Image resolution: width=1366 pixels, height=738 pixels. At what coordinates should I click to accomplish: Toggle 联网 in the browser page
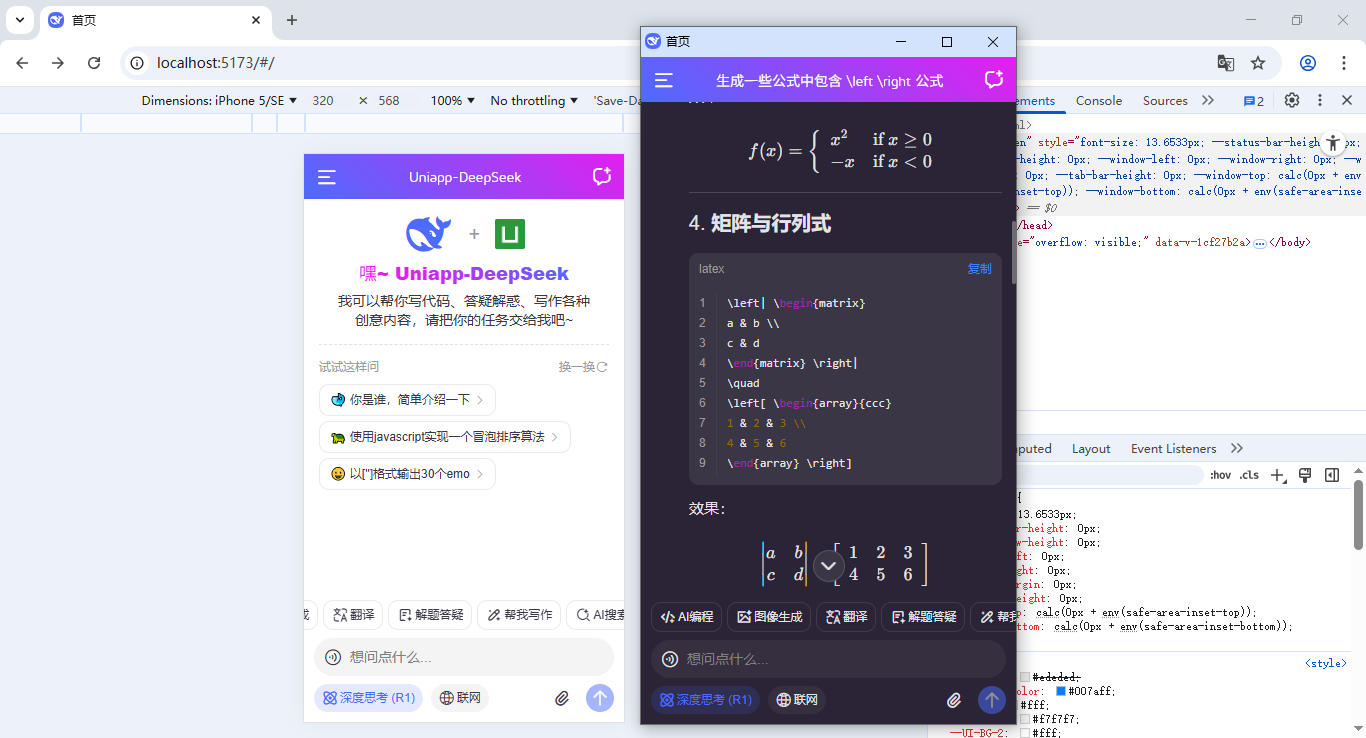pos(460,698)
